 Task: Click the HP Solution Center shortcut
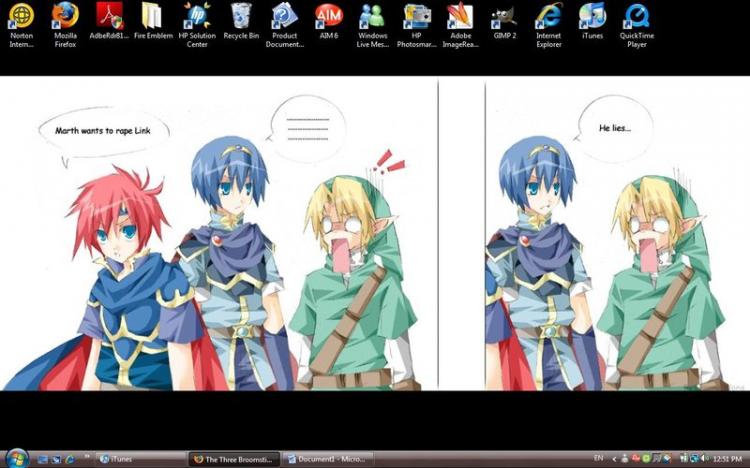coord(197,25)
